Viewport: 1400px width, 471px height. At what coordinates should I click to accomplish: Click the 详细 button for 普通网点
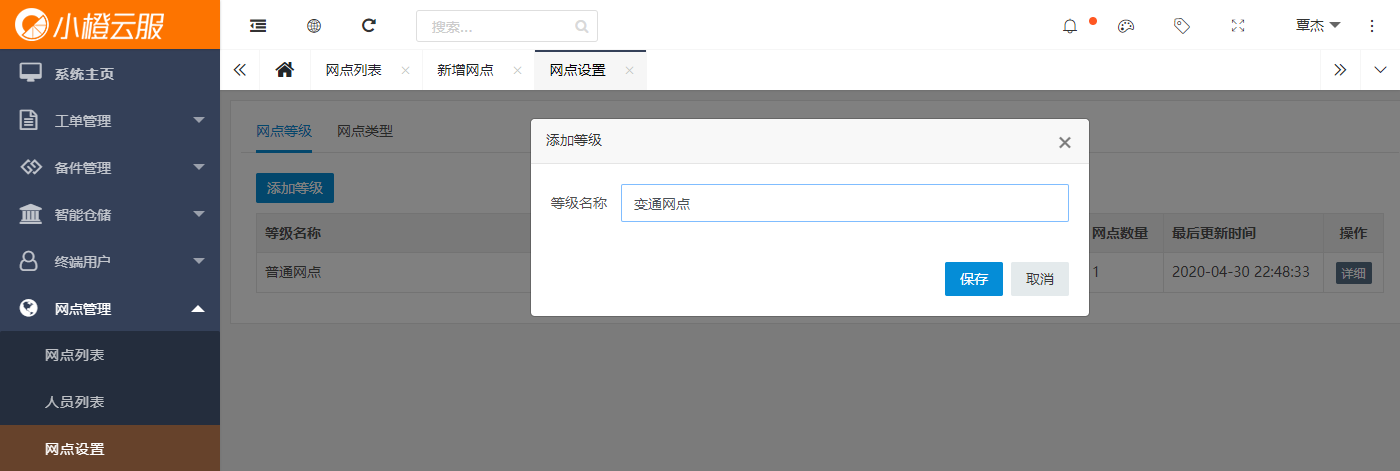[x=1354, y=273]
